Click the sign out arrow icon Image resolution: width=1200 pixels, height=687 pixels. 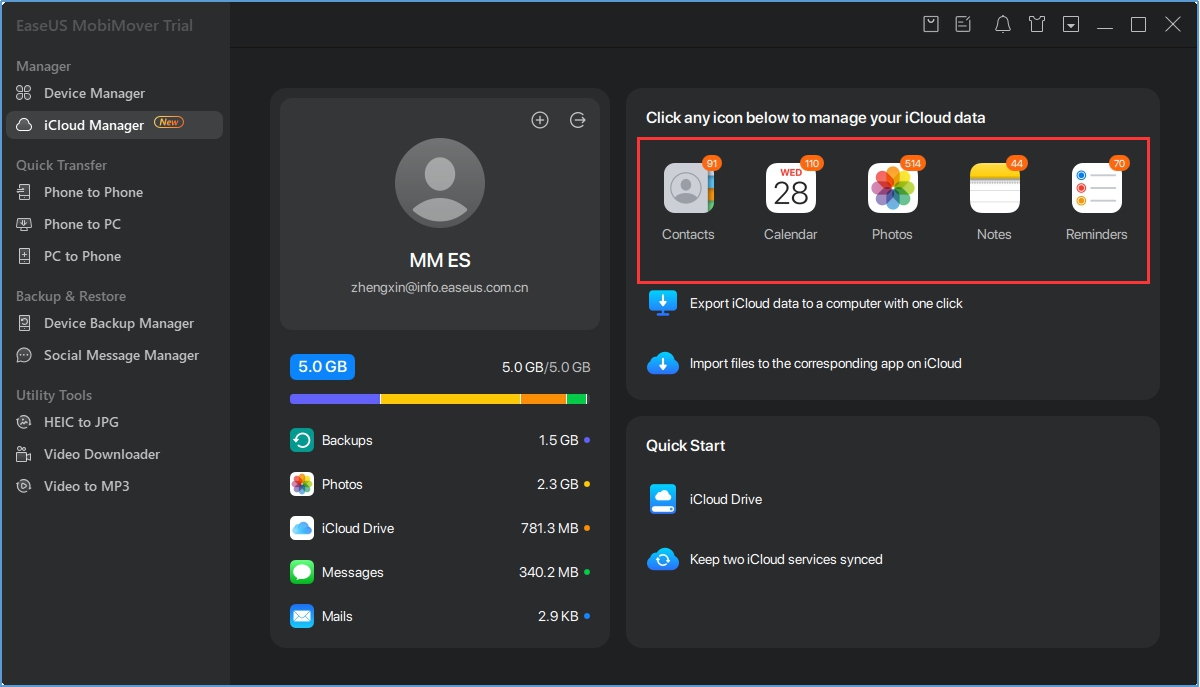(x=578, y=120)
